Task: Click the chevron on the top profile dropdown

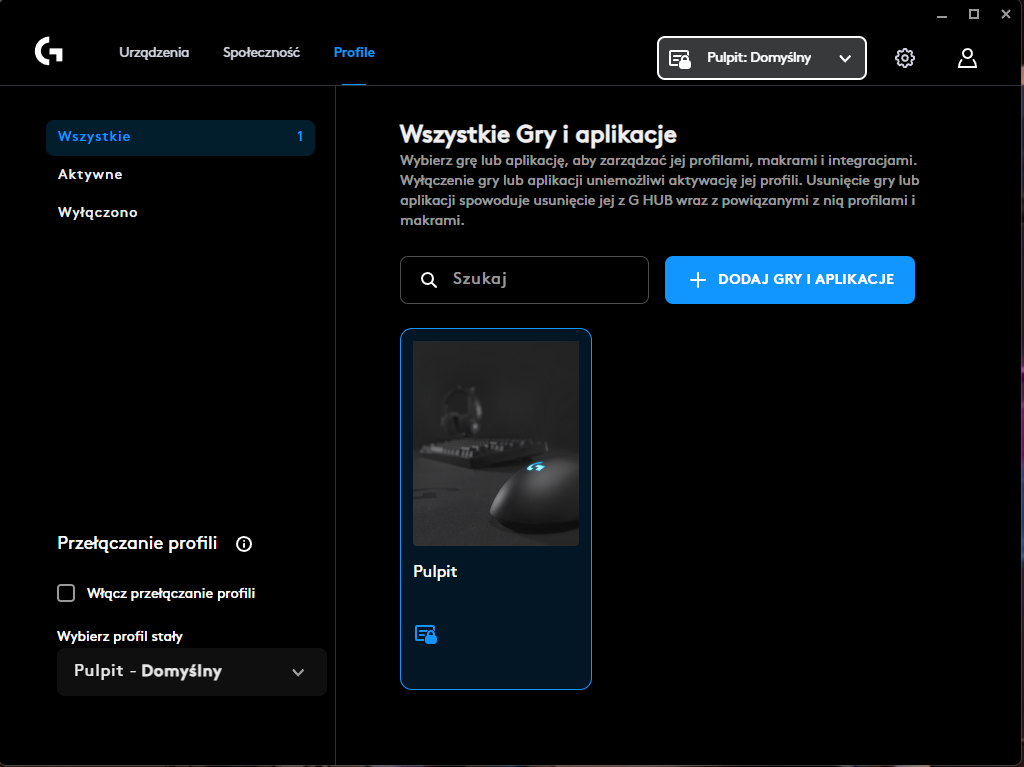Action: [845, 58]
